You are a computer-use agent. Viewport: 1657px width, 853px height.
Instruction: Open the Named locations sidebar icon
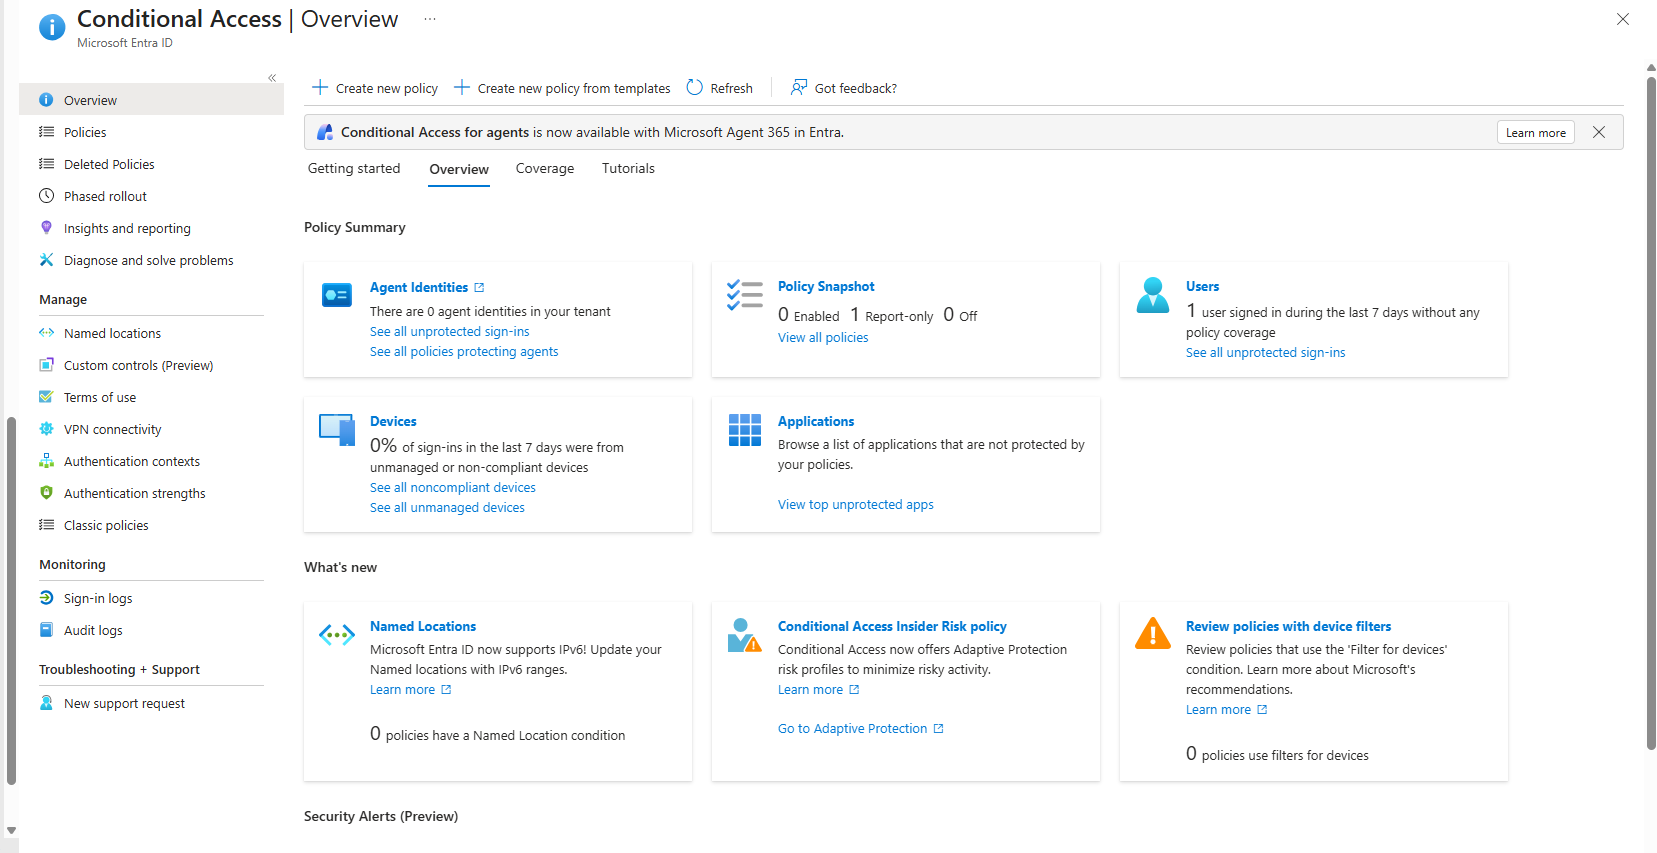pyautogui.click(x=46, y=333)
